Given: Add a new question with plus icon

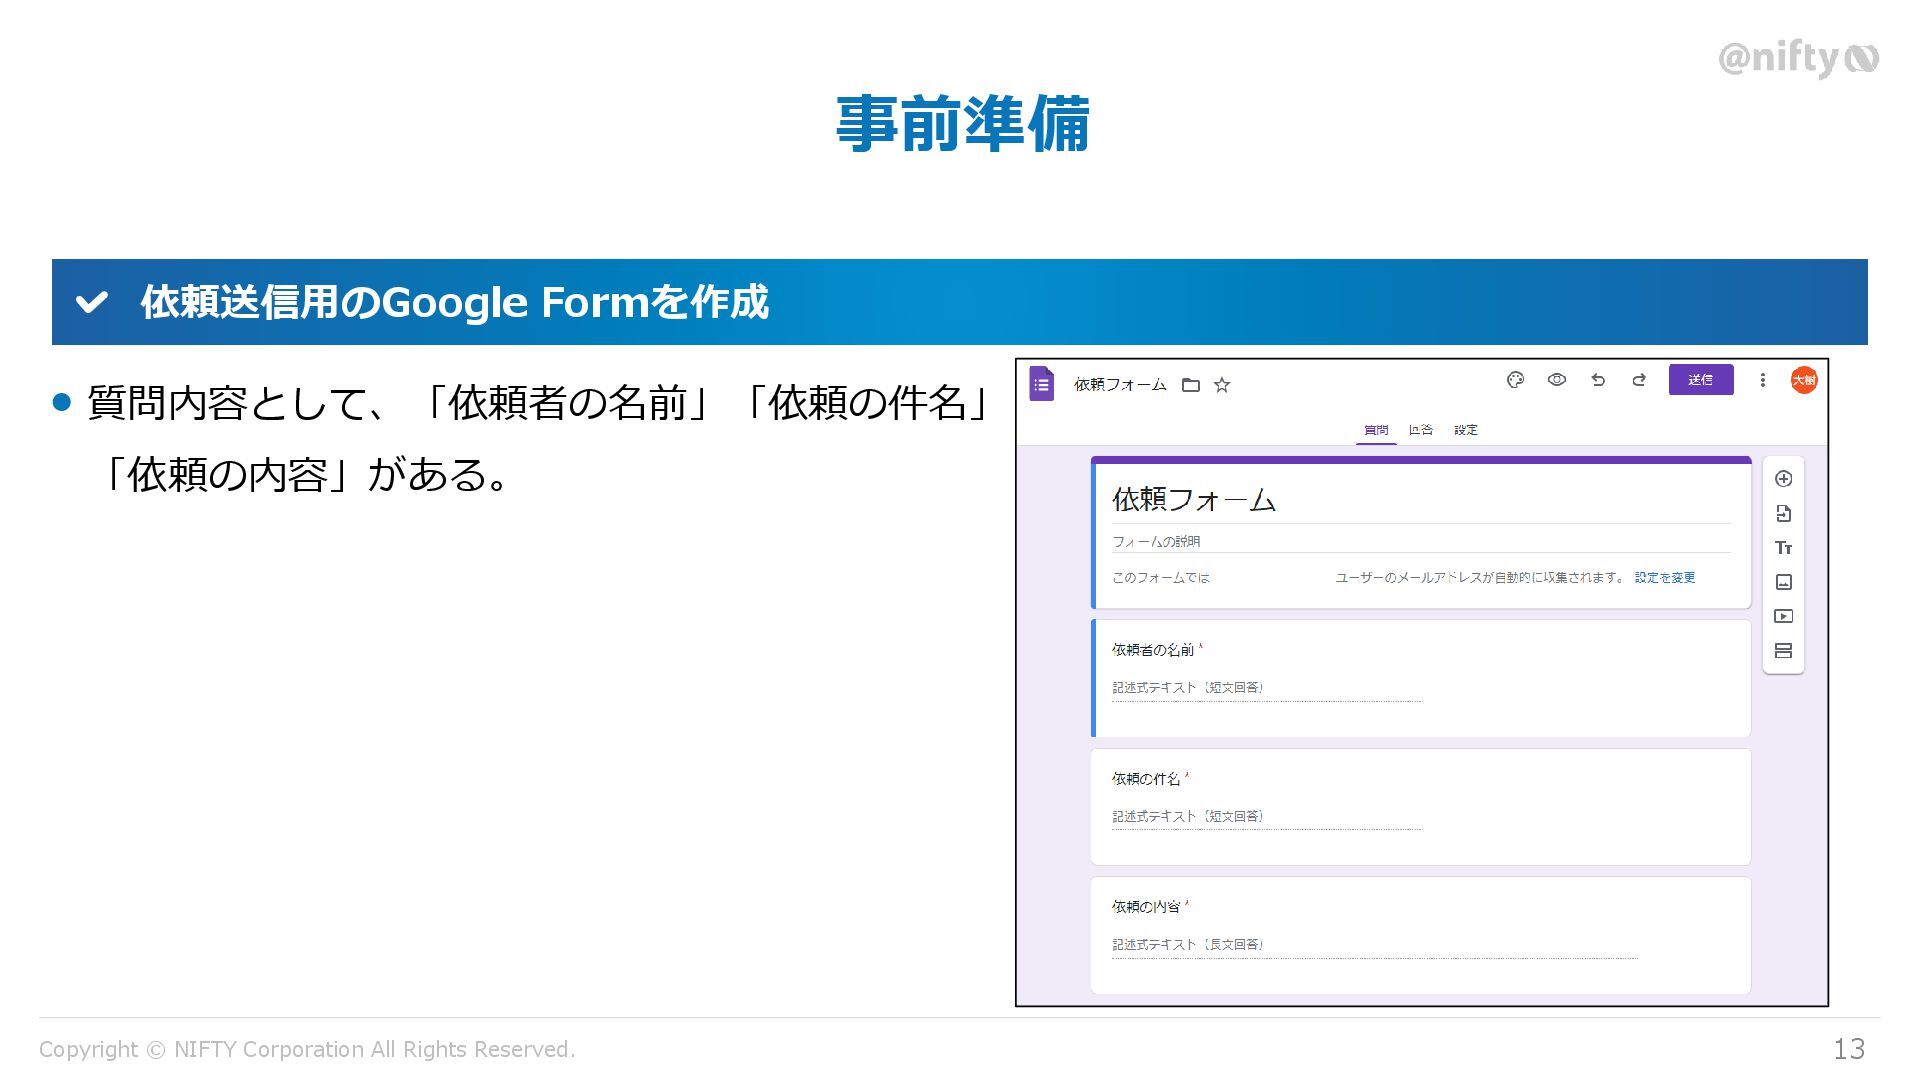Looking at the screenshot, I should tap(1783, 479).
